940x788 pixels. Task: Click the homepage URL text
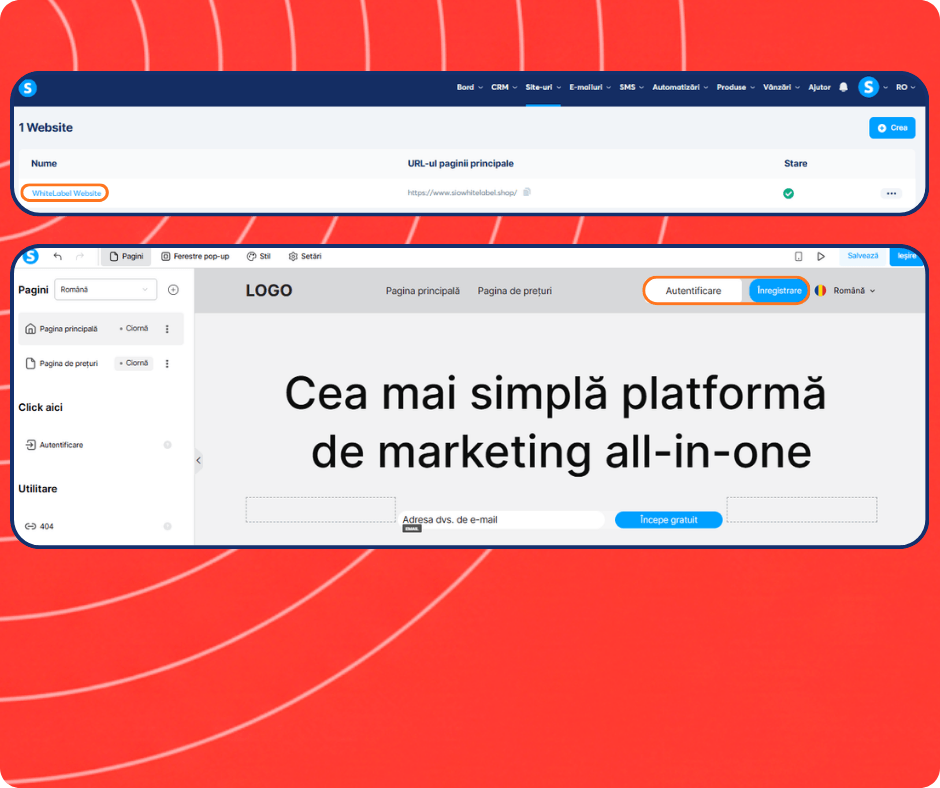click(x=462, y=193)
